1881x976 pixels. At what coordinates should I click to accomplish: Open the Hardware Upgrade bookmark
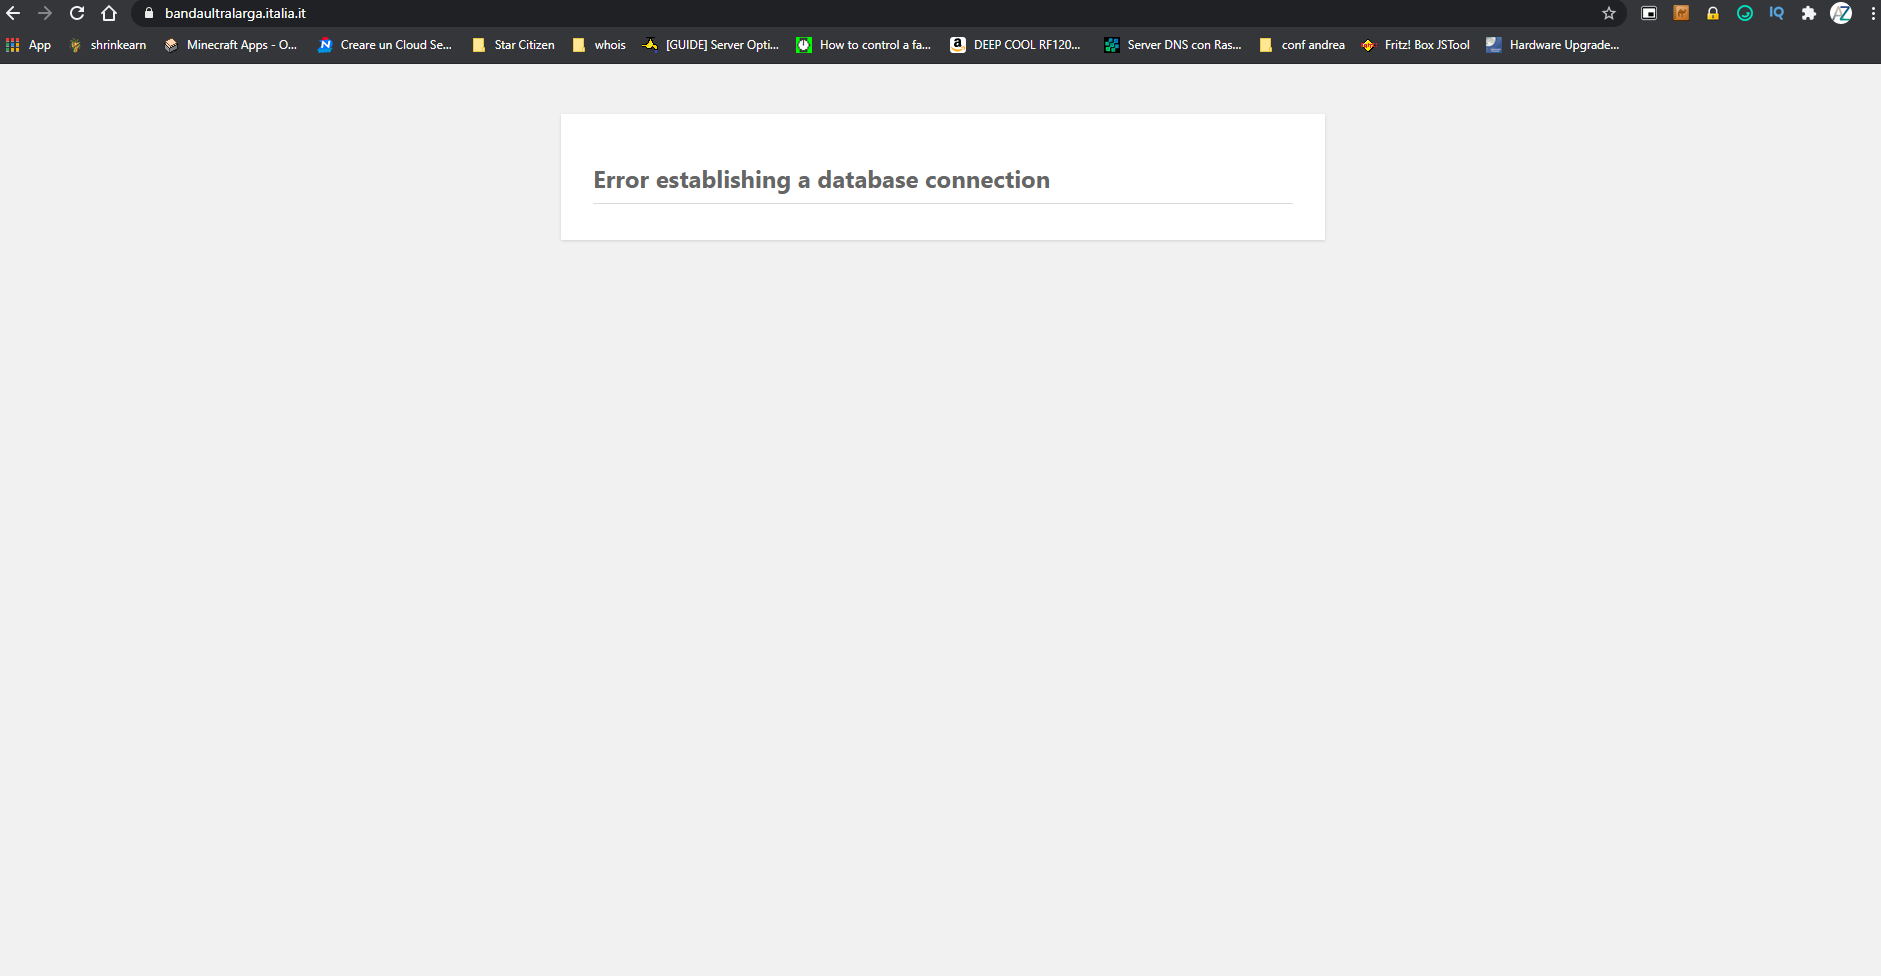(1553, 45)
